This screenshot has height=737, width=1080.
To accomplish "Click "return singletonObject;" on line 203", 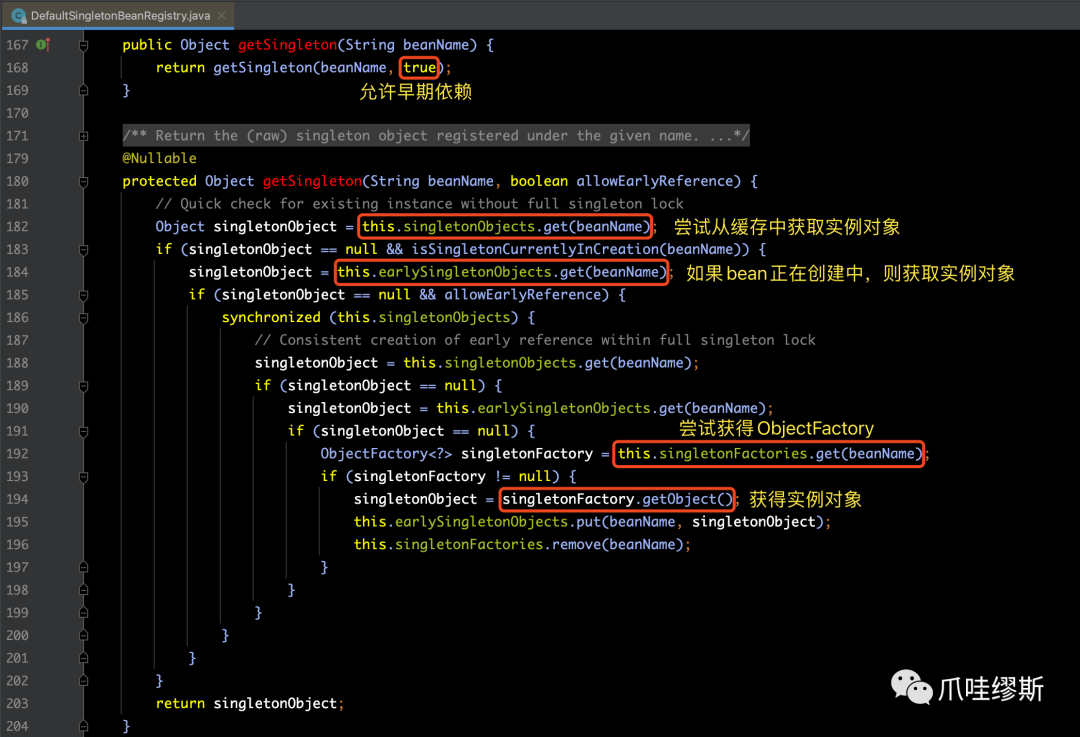I will pyautogui.click(x=249, y=703).
